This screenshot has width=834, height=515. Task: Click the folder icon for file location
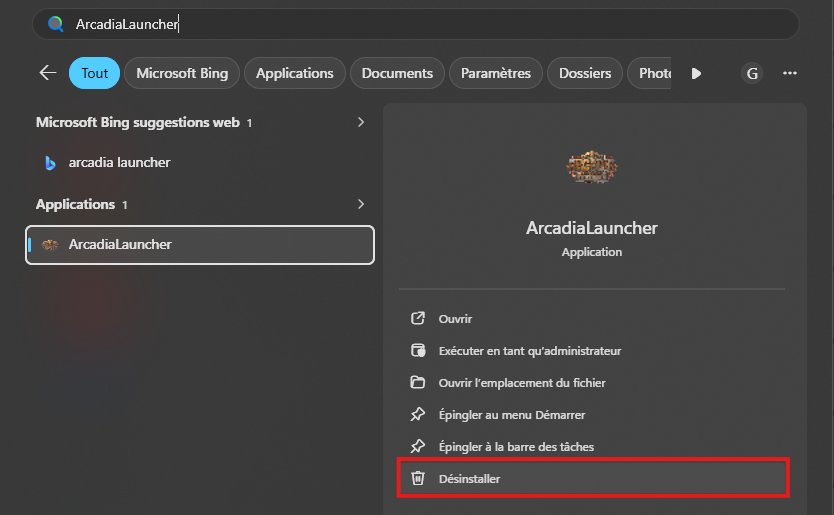tap(418, 382)
